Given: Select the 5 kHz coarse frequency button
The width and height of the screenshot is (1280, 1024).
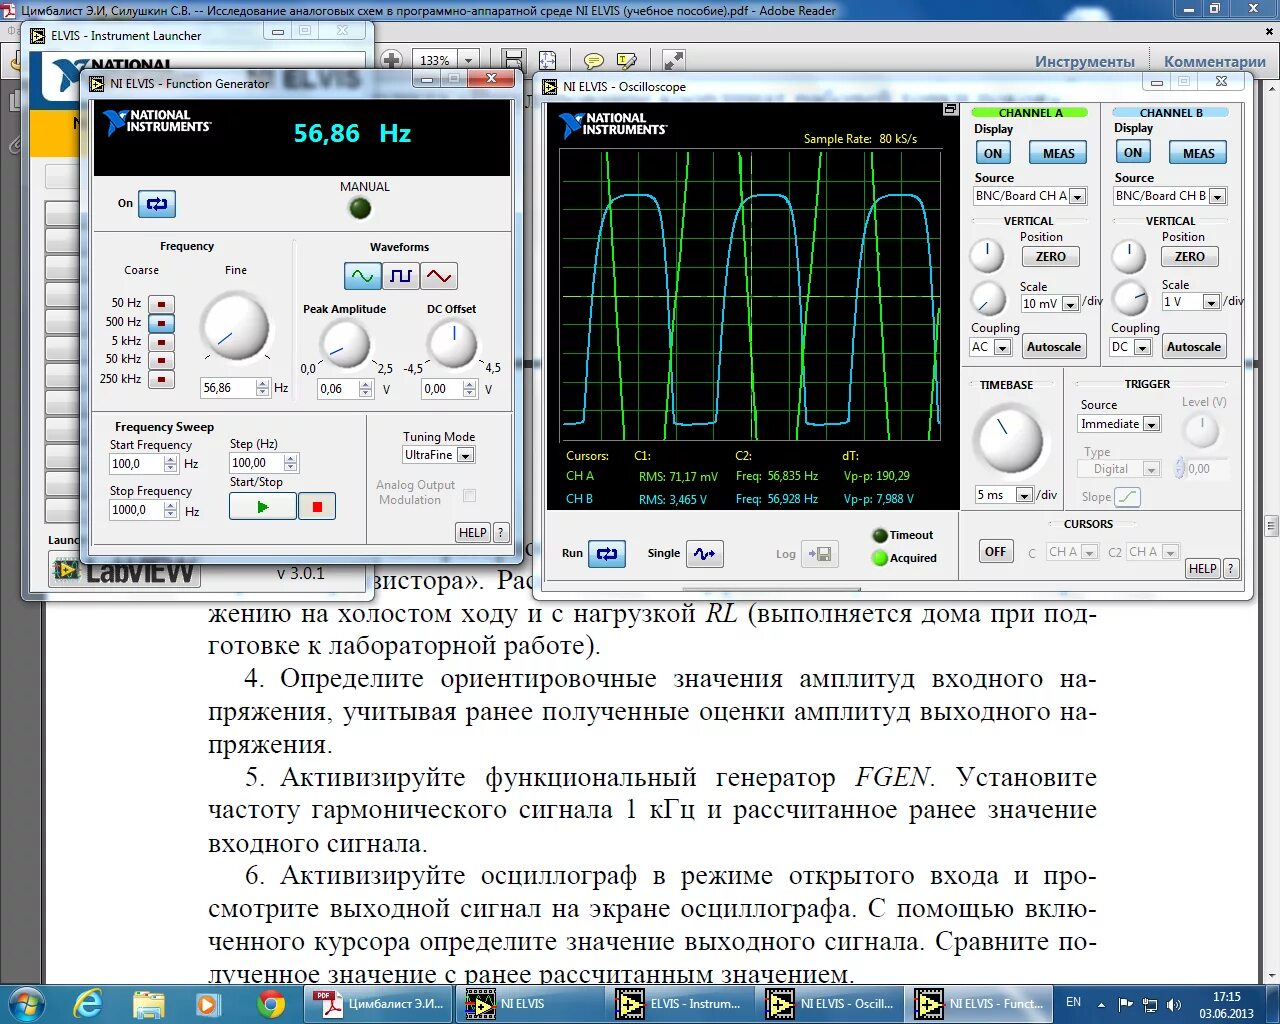Looking at the screenshot, I should [161, 342].
